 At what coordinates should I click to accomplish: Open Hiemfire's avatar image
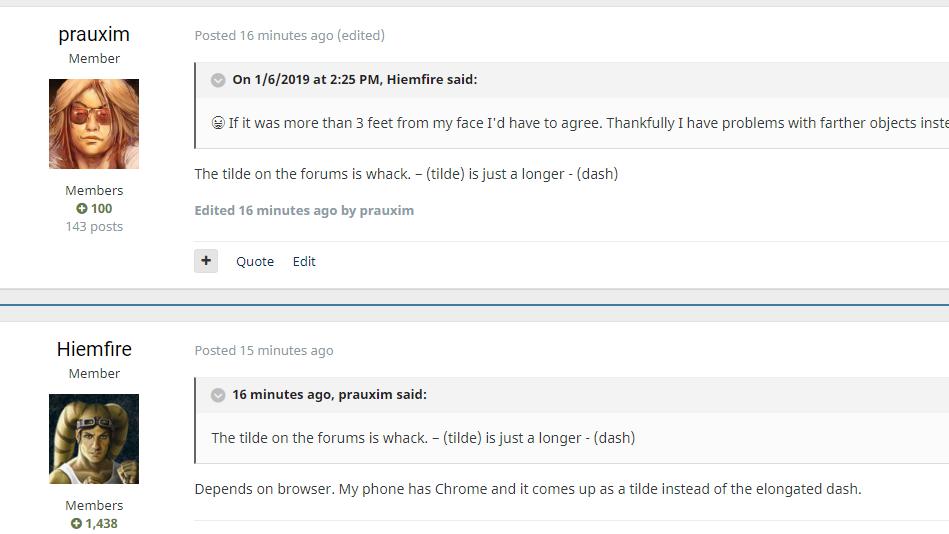(94, 439)
